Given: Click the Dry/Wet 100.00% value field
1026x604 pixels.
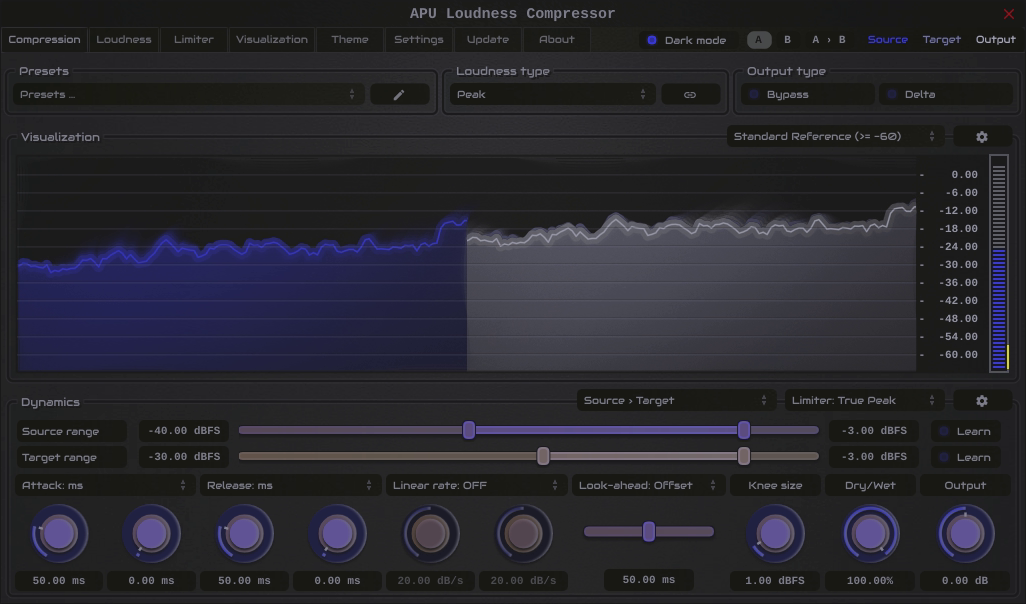Looking at the screenshot, I should click(870, 580).
